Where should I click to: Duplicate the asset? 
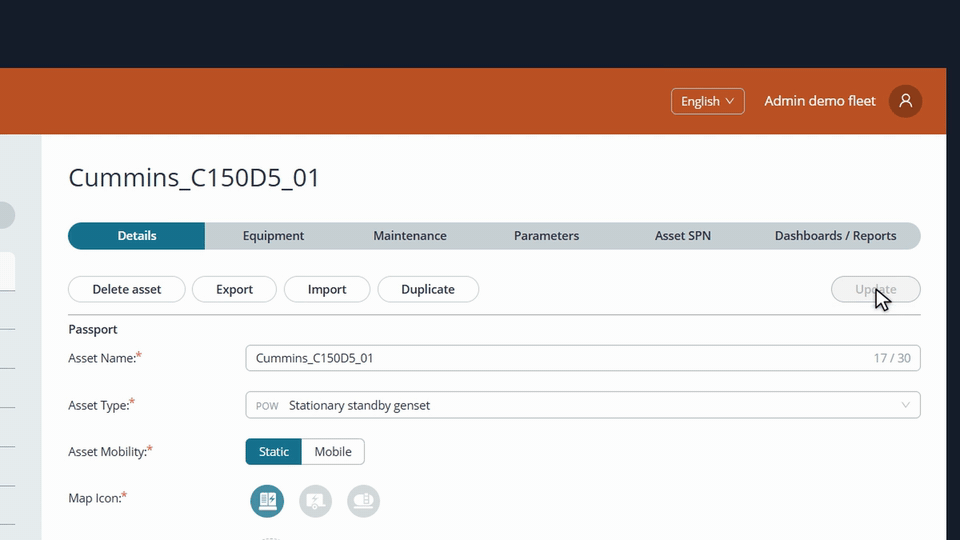click(x=428, y=289)
